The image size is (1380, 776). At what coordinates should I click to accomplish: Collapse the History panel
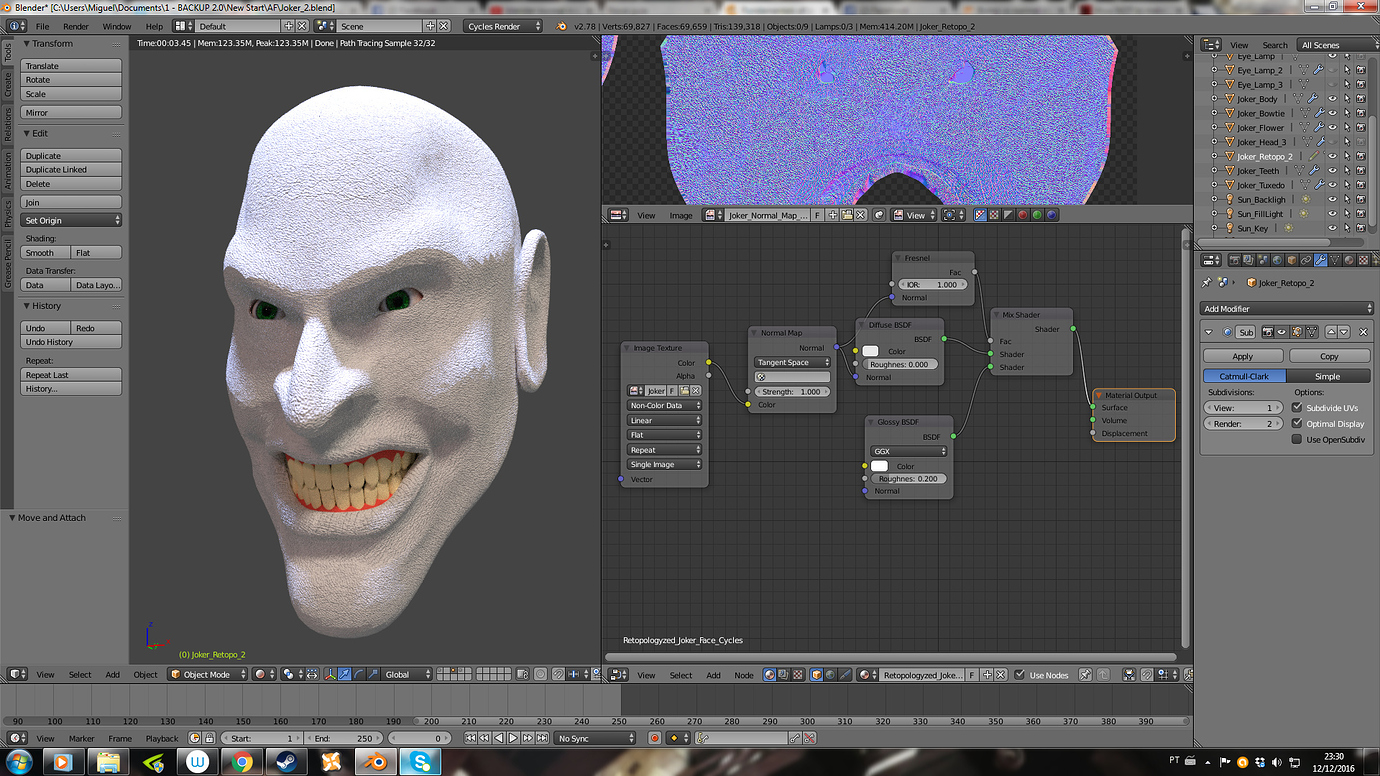coord(27,306)
